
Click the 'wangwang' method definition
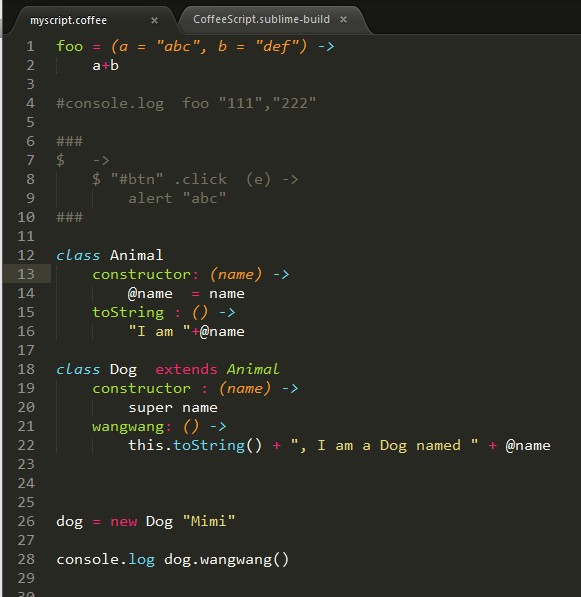[x=129, y=427]
